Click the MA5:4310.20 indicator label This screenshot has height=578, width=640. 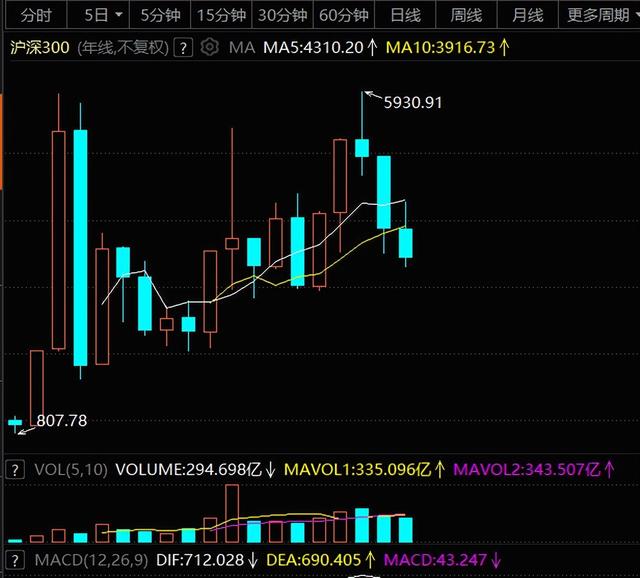(x=313, y=48)
